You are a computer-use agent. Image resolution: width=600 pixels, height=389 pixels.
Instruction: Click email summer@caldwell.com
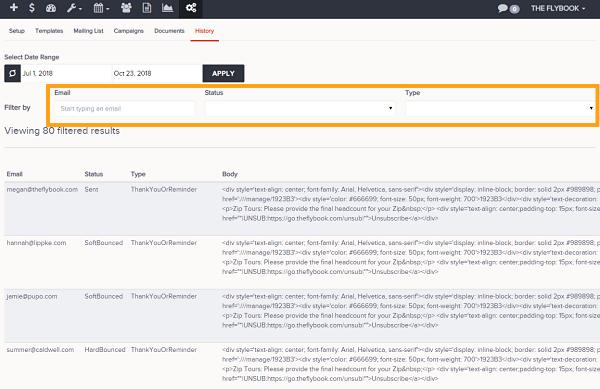click(40, 350)
